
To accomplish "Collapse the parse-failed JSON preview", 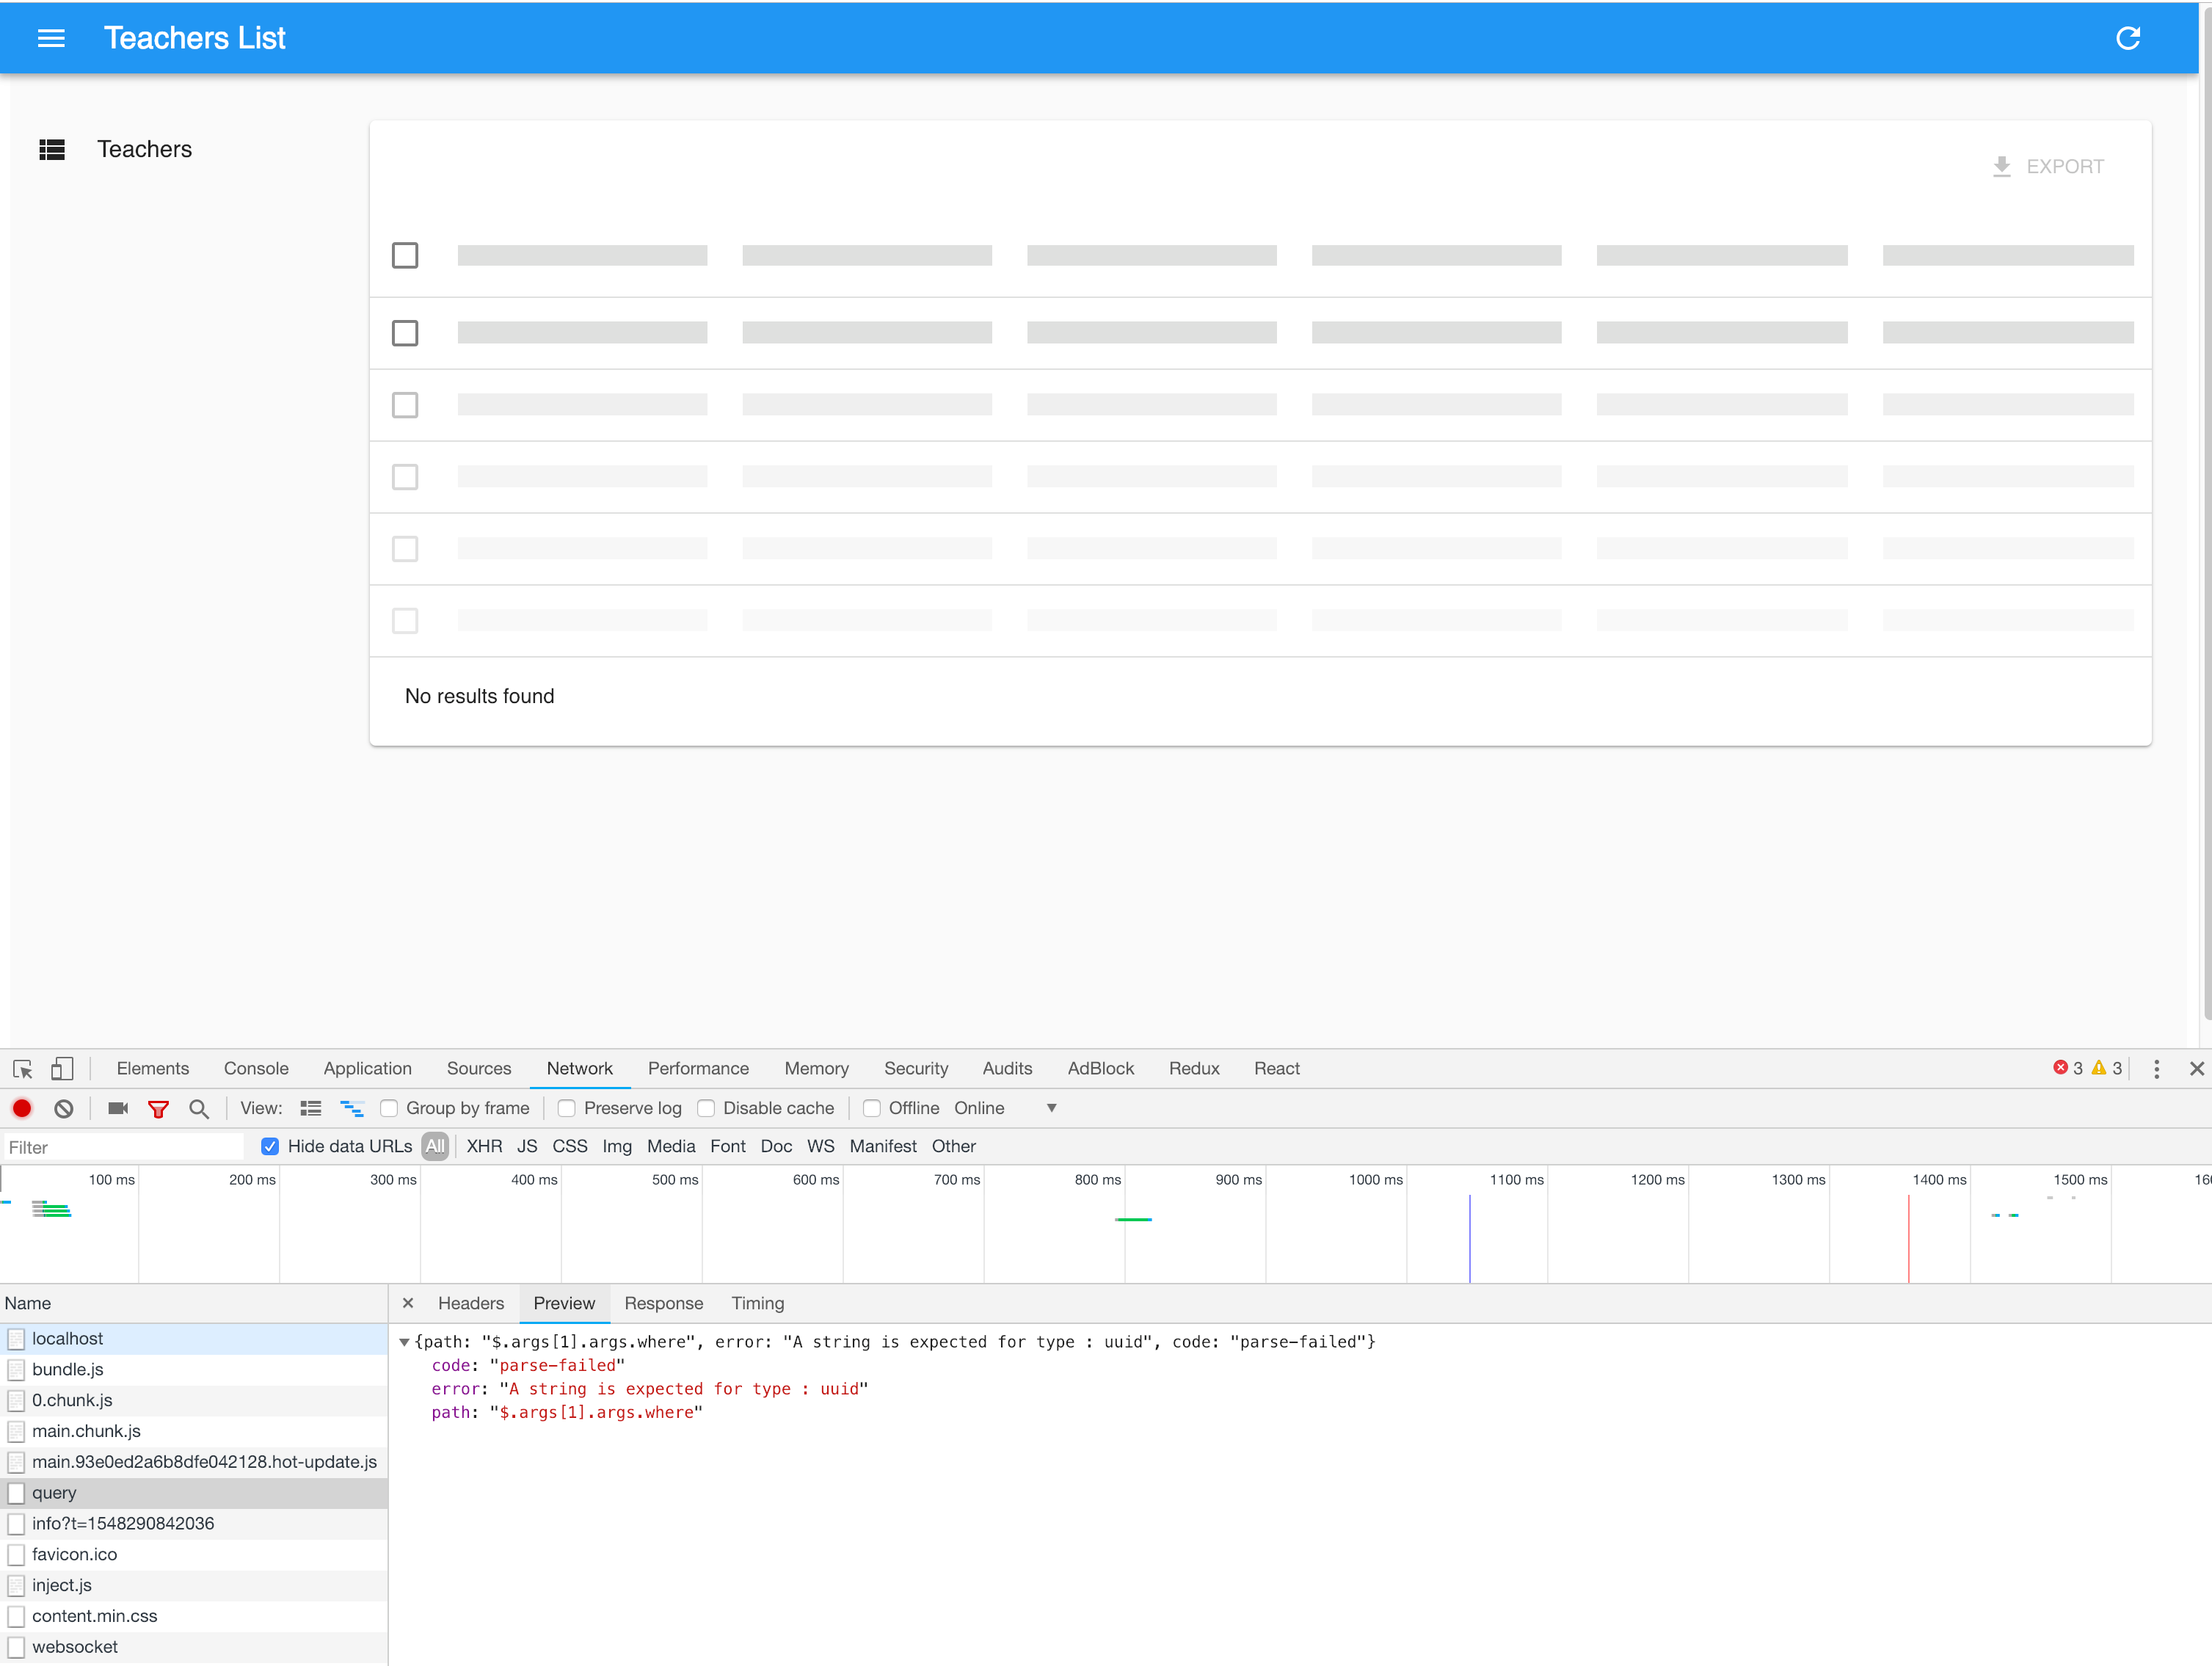I will pos(404,1342).
